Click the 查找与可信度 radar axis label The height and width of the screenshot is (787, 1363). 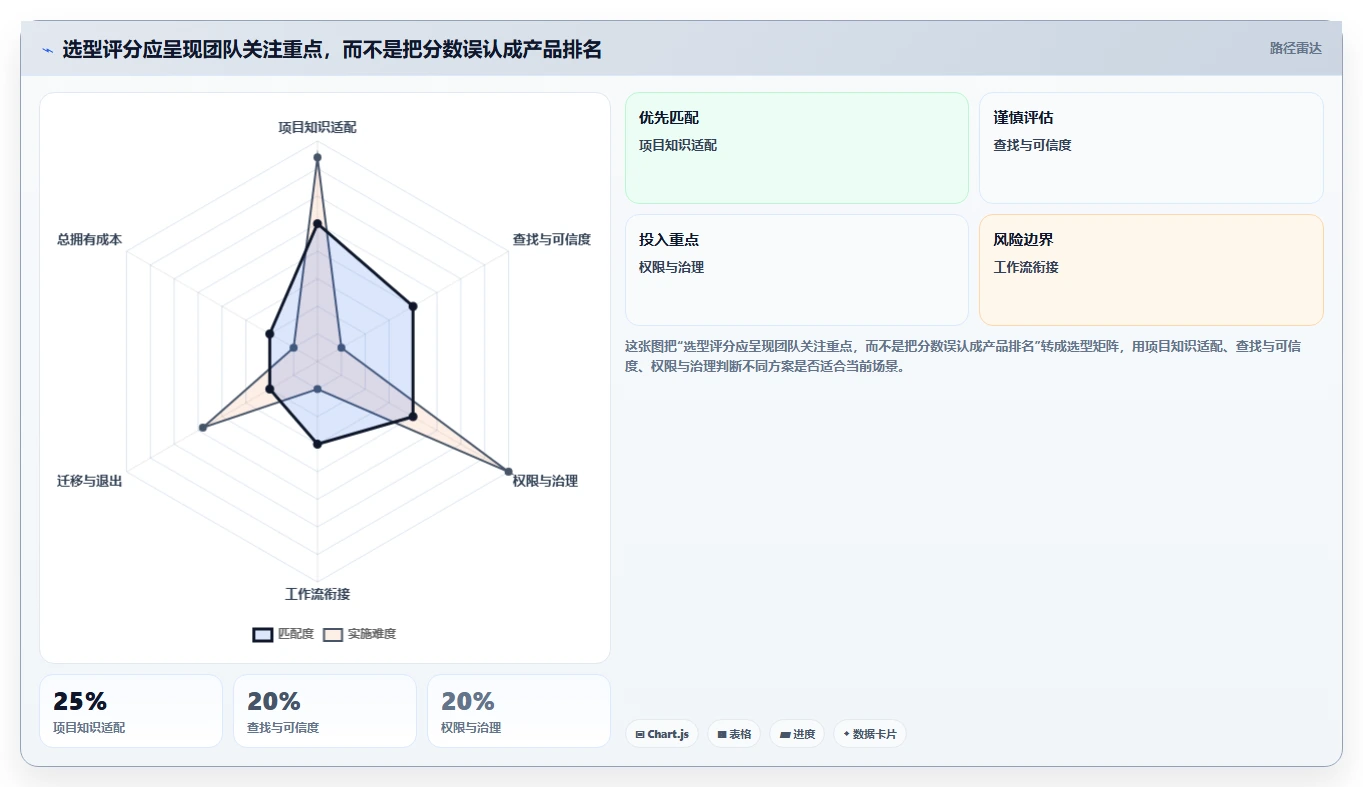[552, 239]
